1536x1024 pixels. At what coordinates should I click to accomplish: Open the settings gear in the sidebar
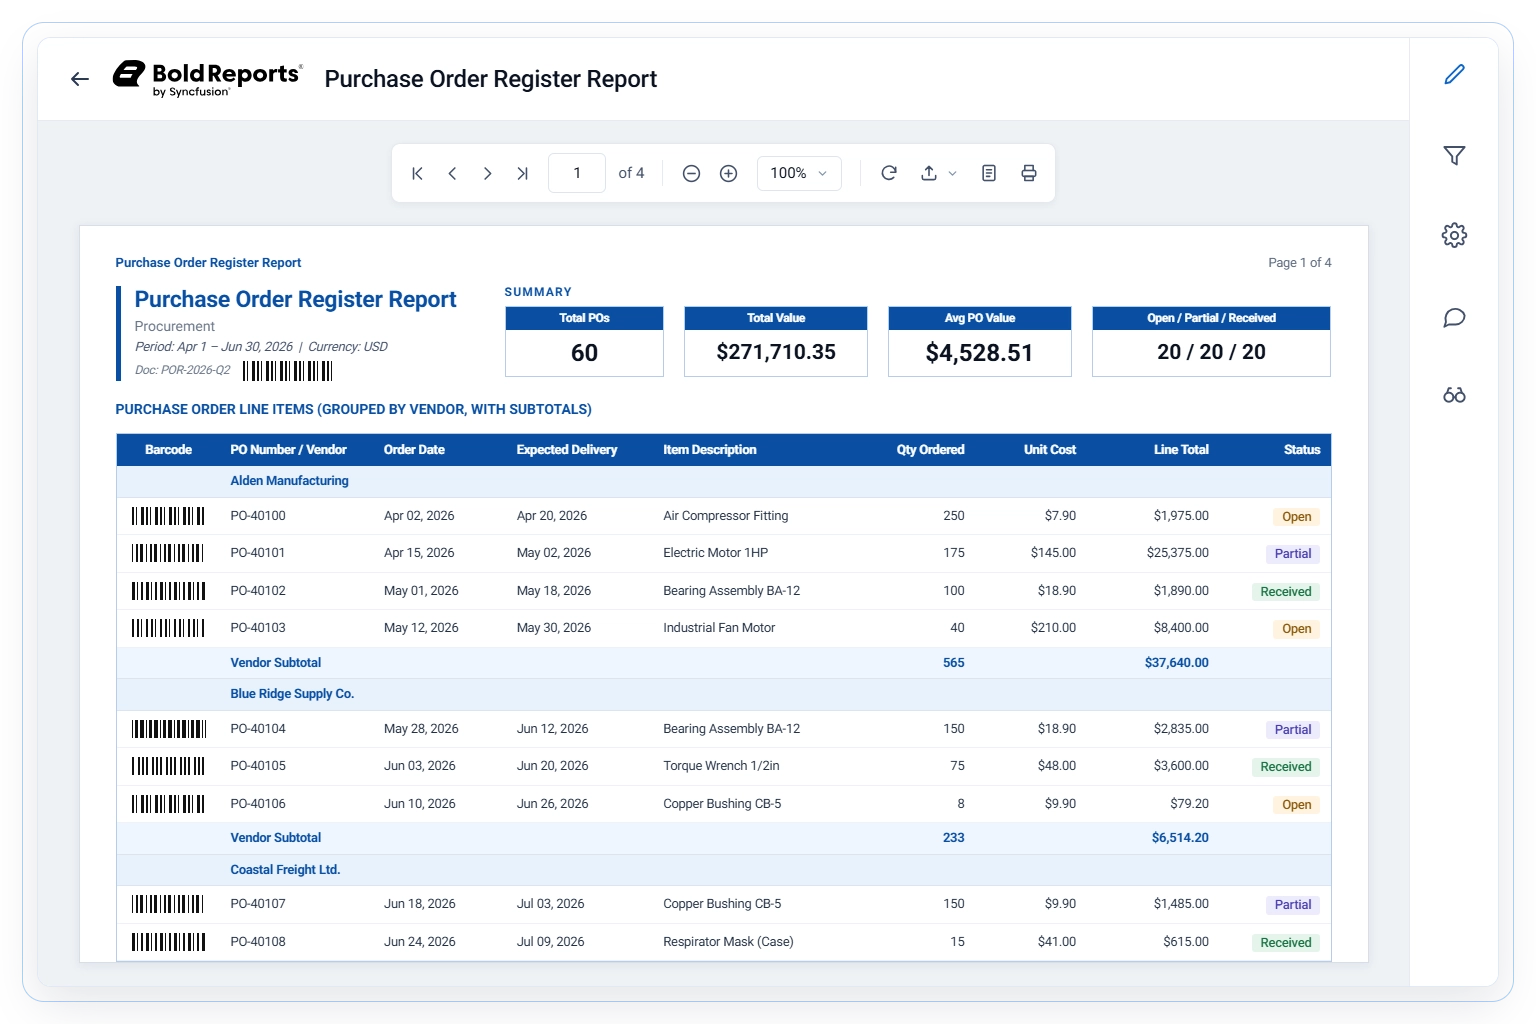click(1454, 235)
